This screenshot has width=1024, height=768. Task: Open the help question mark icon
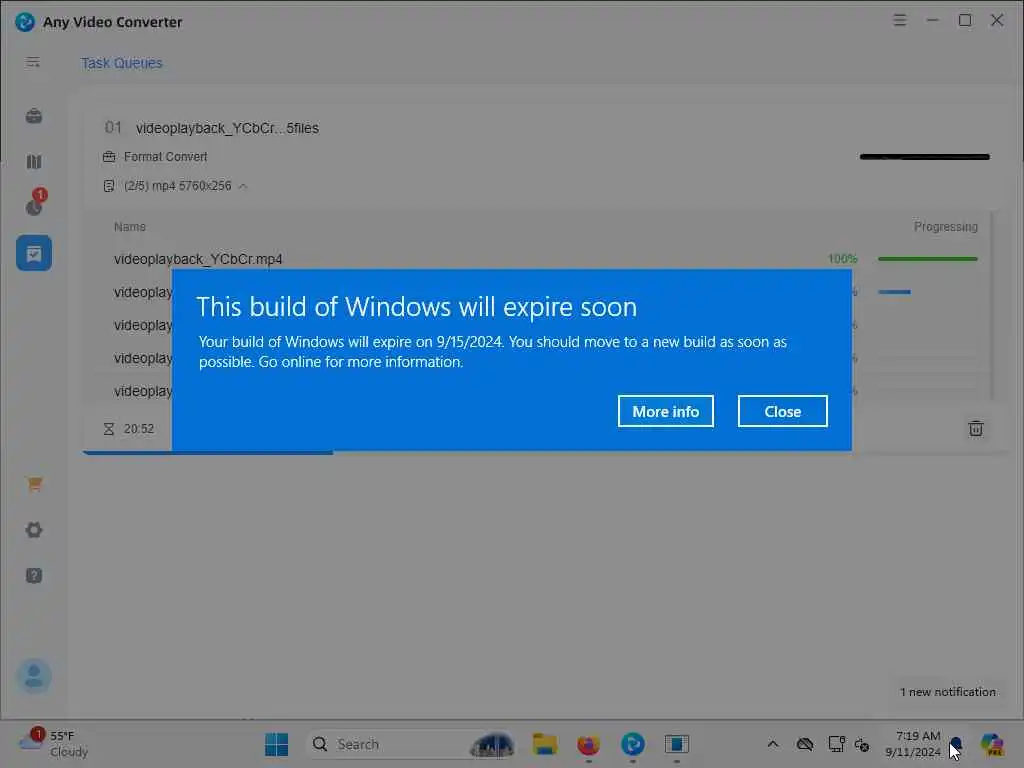tap(34, 575)
